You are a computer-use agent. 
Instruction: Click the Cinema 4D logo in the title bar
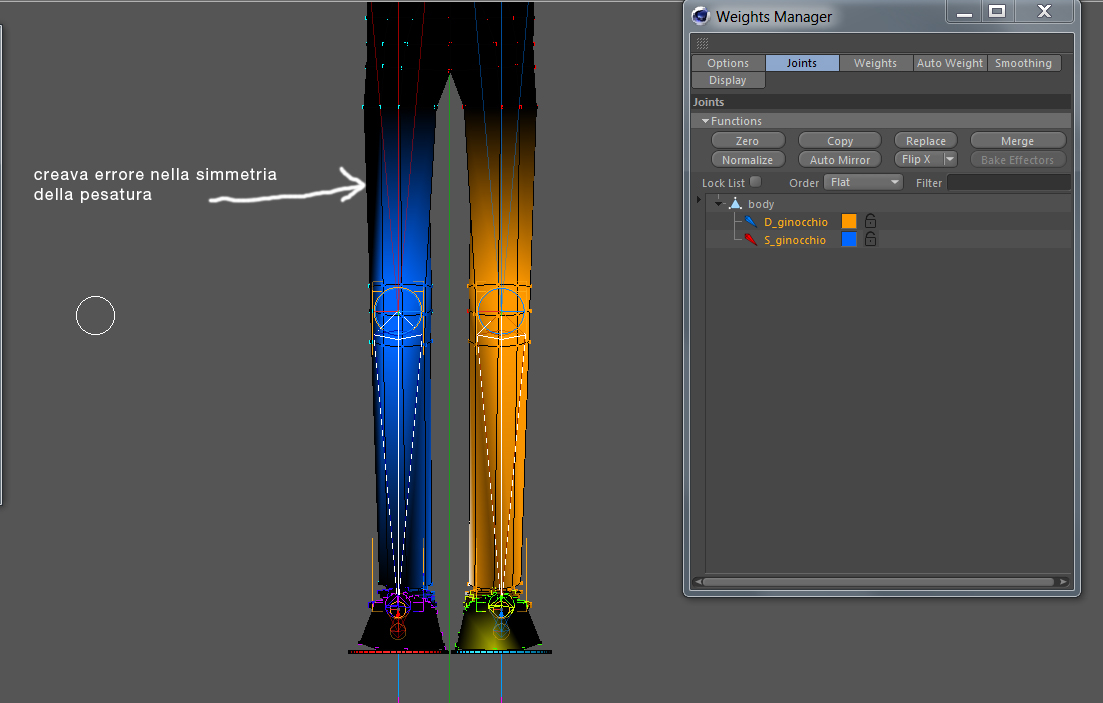[700, 15]
